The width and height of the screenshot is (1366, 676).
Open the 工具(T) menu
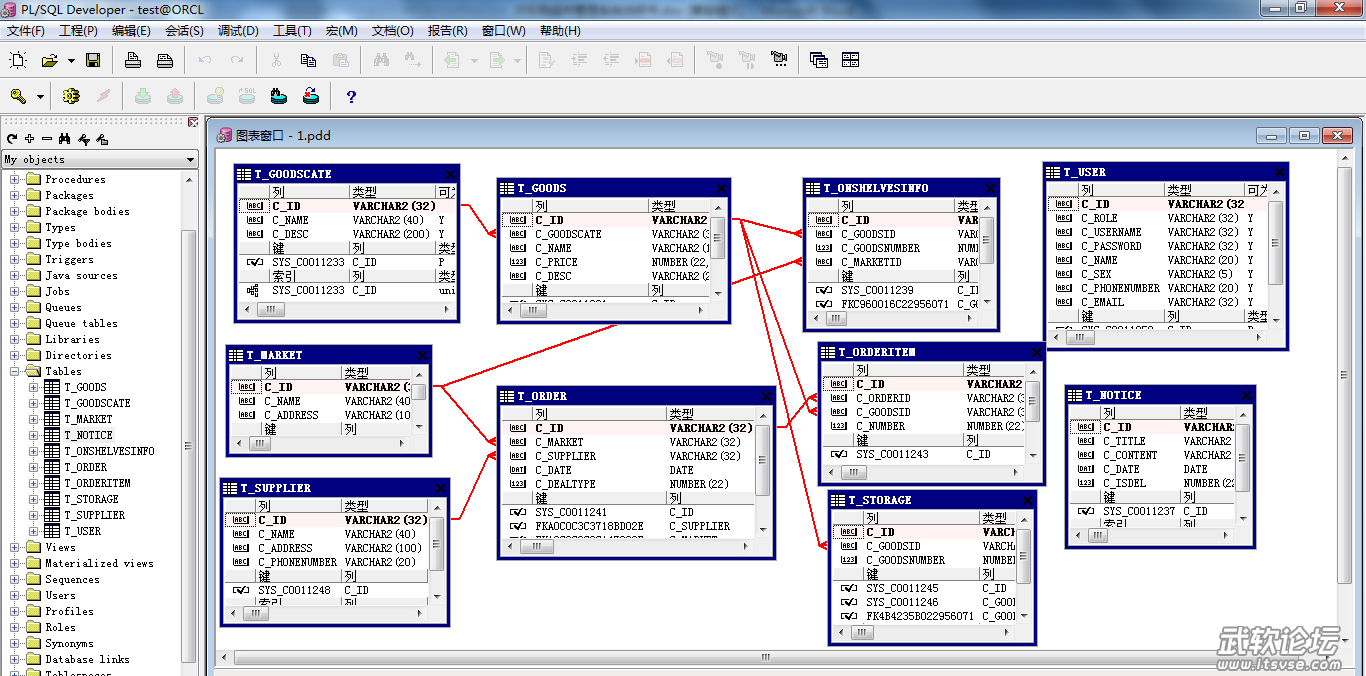point(292,31)
